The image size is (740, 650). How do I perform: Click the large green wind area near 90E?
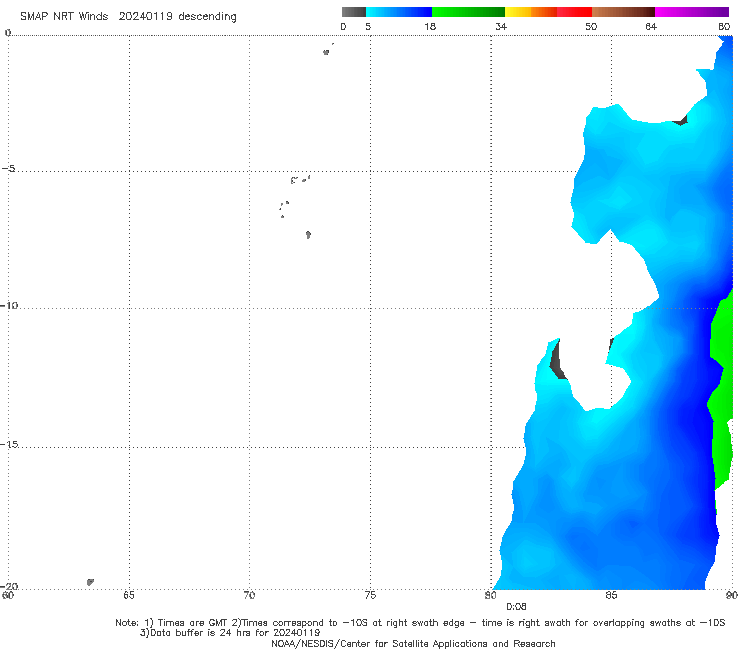point(722,387)
